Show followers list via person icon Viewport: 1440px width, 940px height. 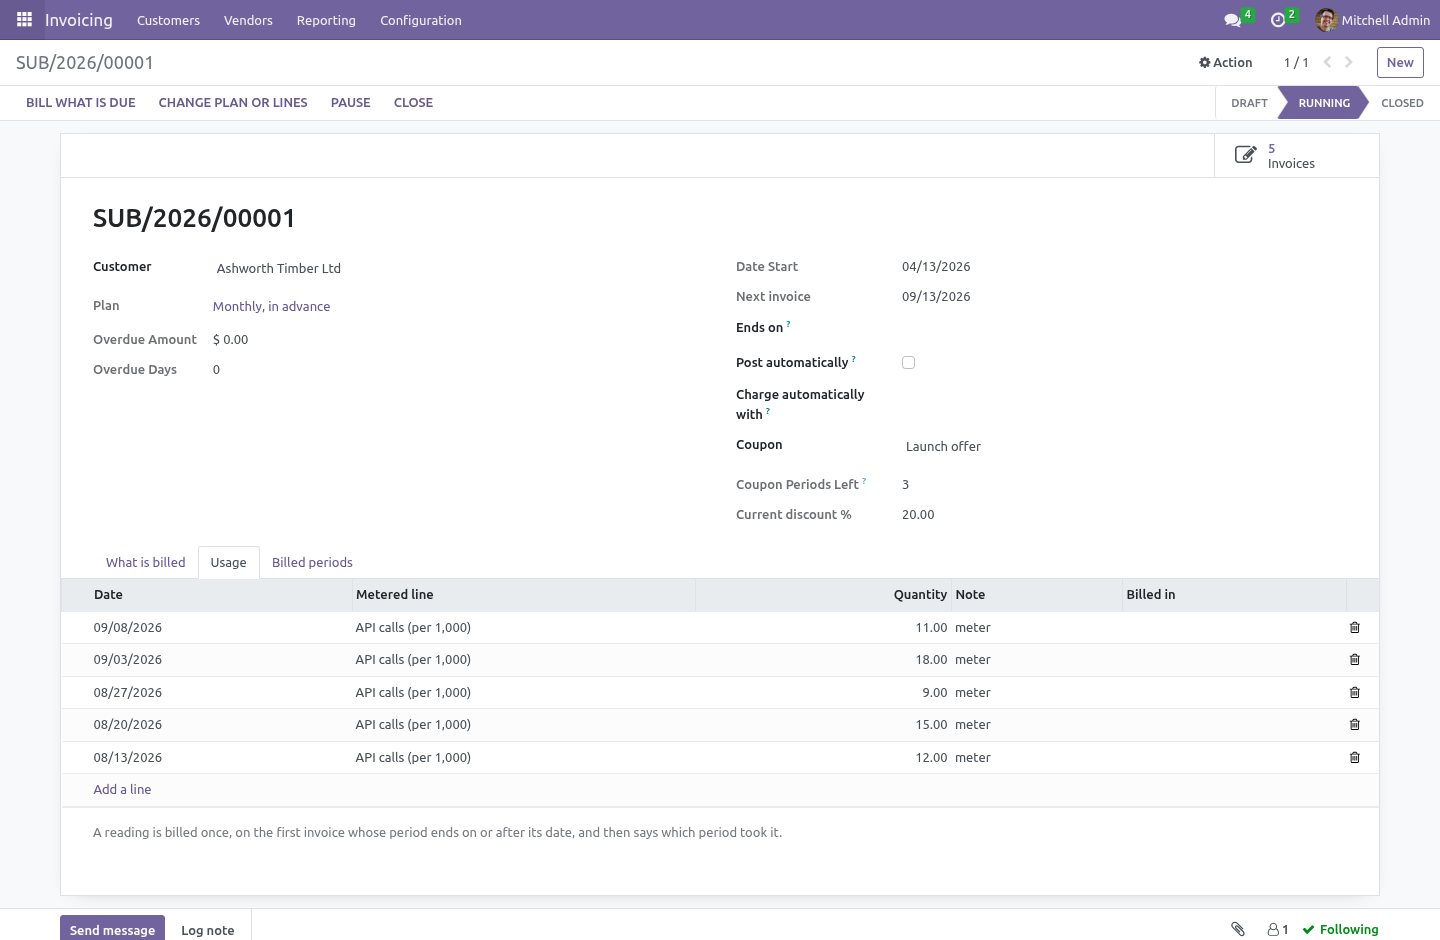point(1278,929)
